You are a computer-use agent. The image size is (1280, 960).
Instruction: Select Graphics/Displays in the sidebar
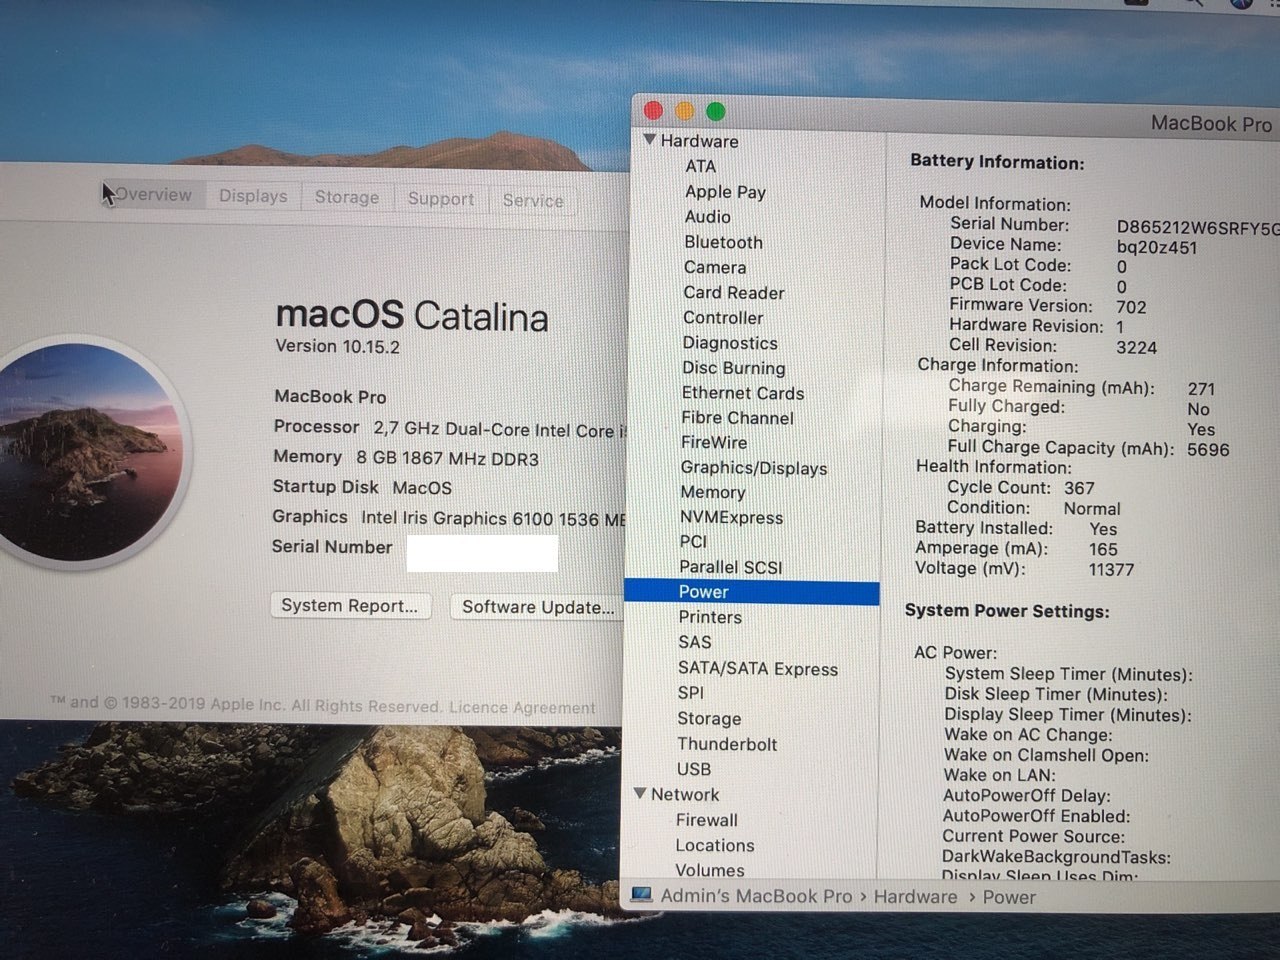pyautogui.click(x=754, y=467)
